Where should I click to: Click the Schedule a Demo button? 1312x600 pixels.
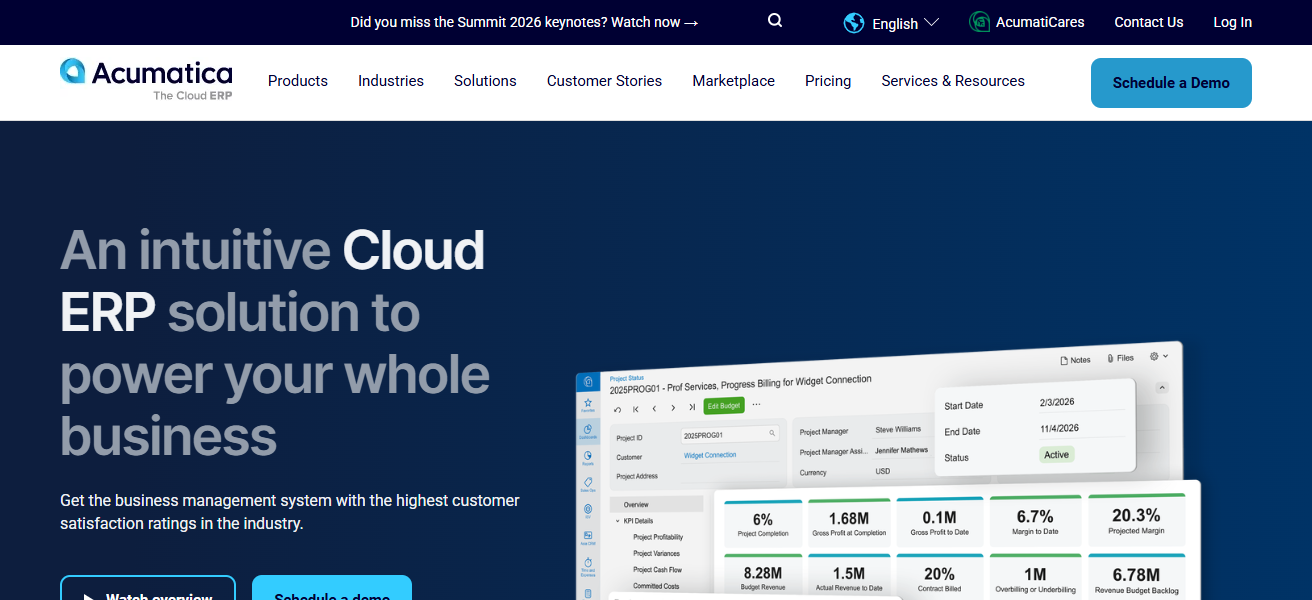1171,83
